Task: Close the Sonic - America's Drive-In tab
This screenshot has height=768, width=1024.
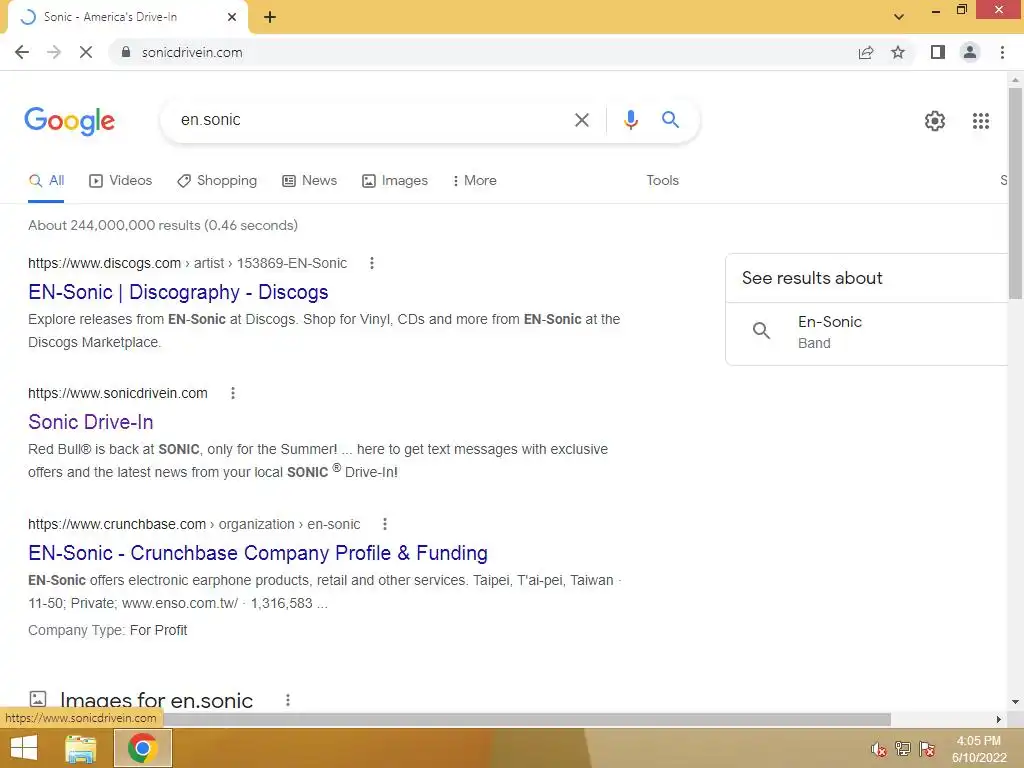Action: [x=232, y=17]
